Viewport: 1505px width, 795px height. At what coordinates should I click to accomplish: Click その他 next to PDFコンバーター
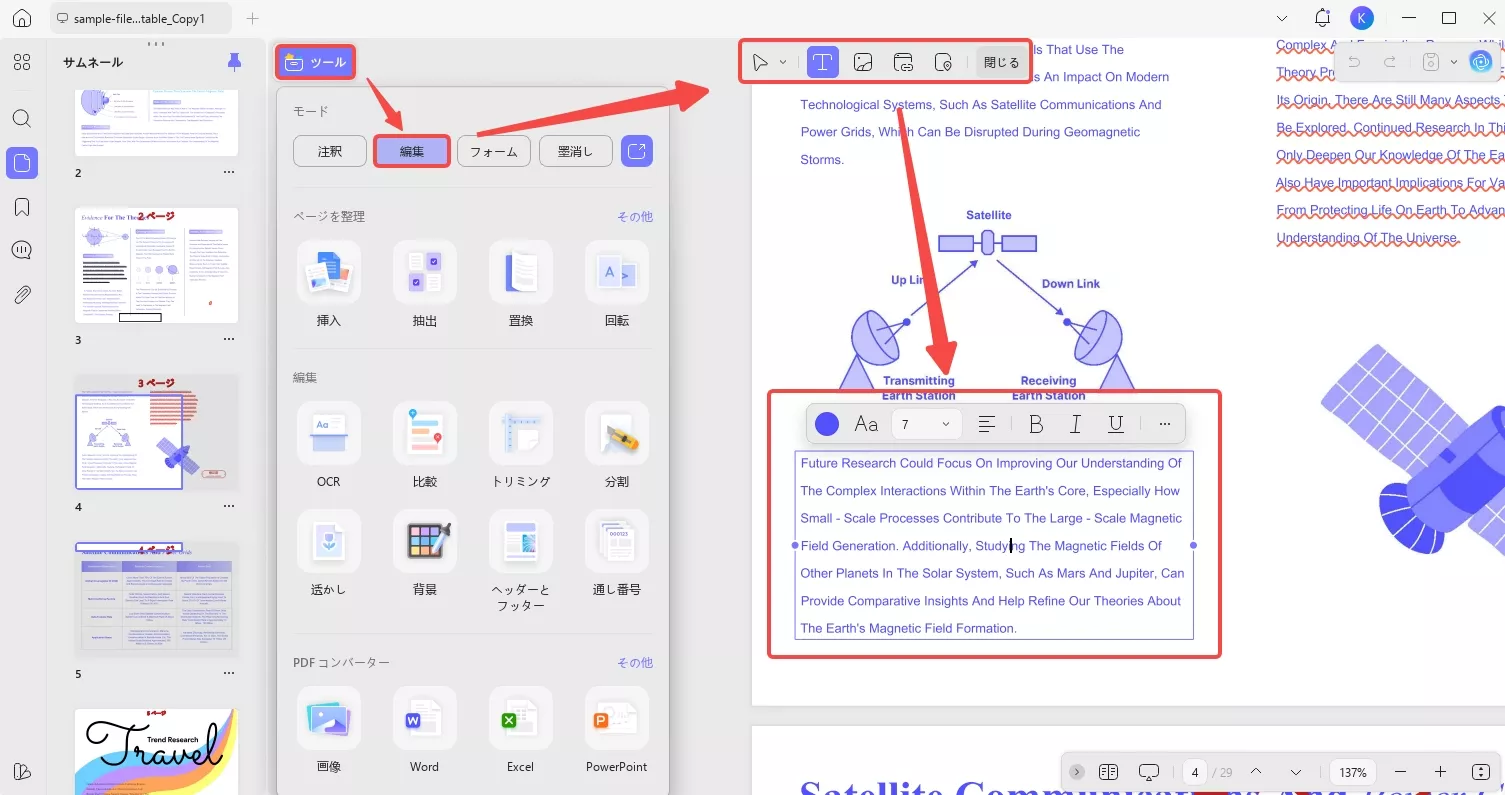[x=635, y=662]
